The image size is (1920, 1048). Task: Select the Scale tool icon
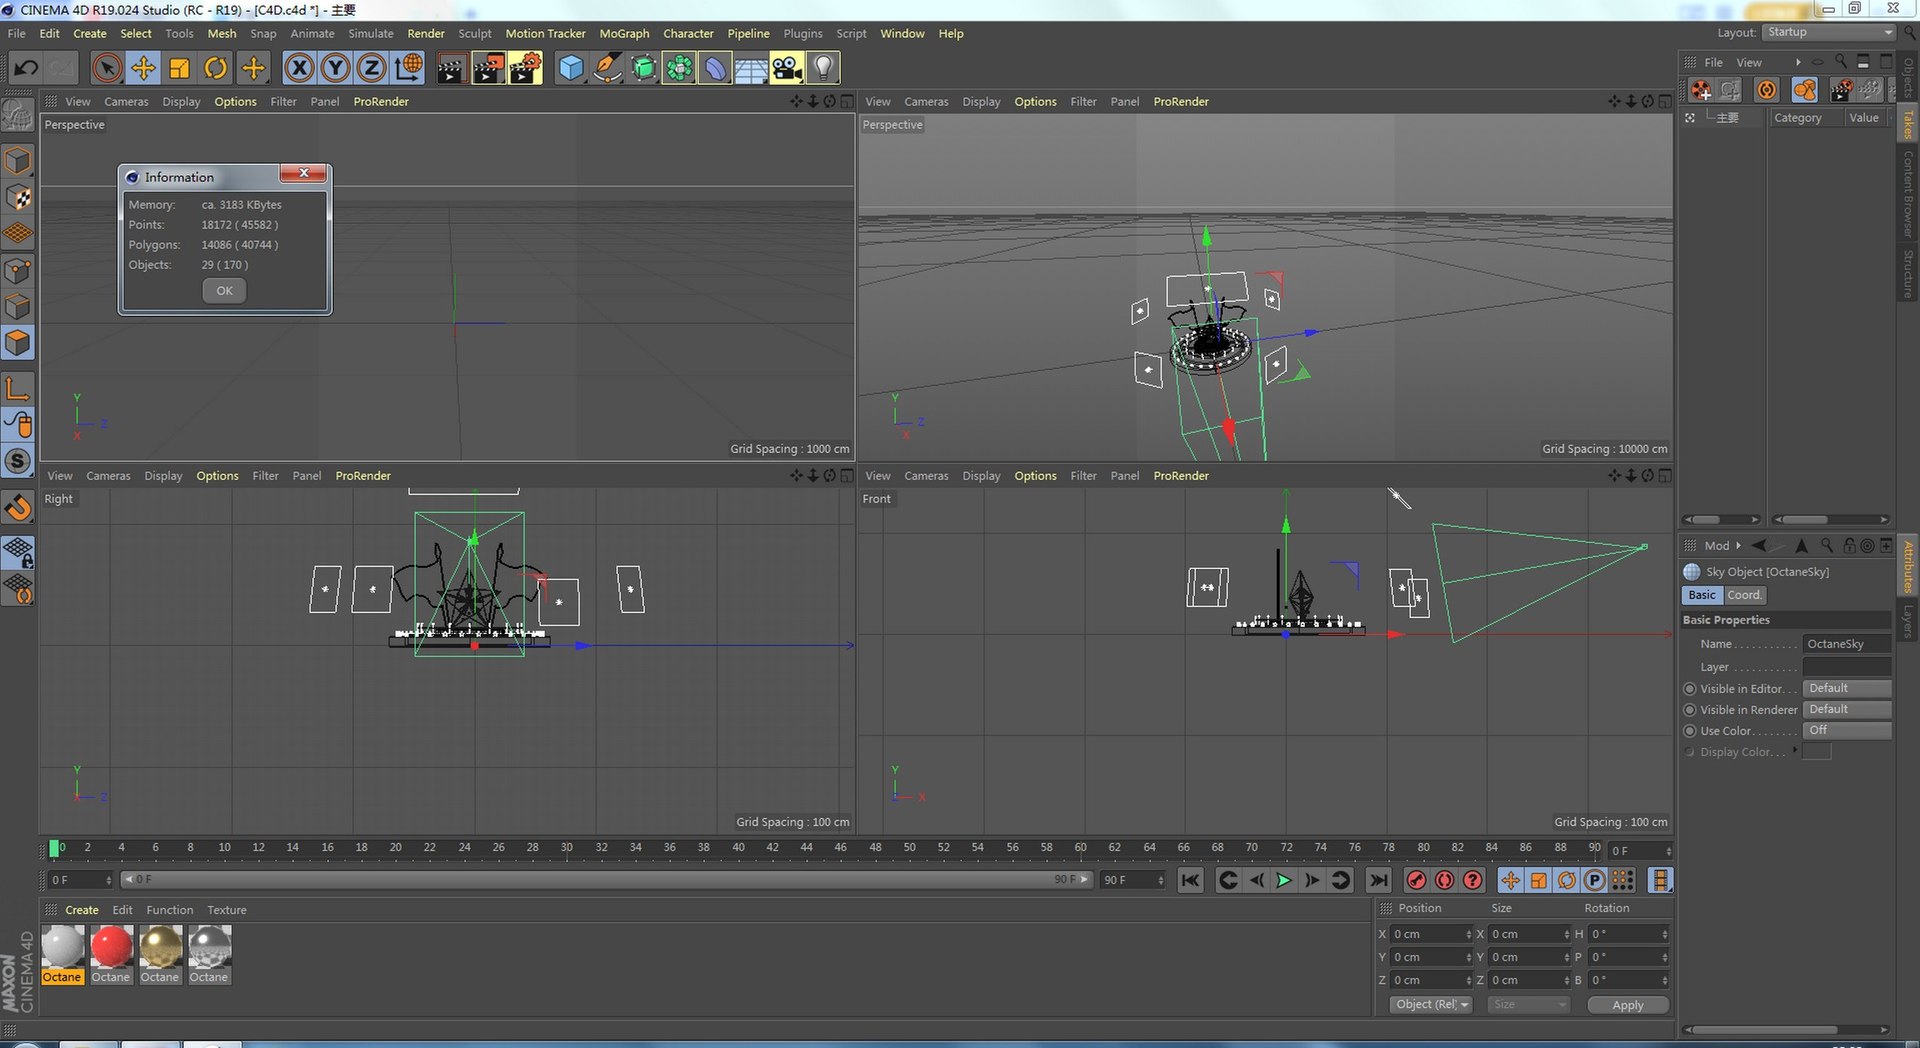(180, 68)
